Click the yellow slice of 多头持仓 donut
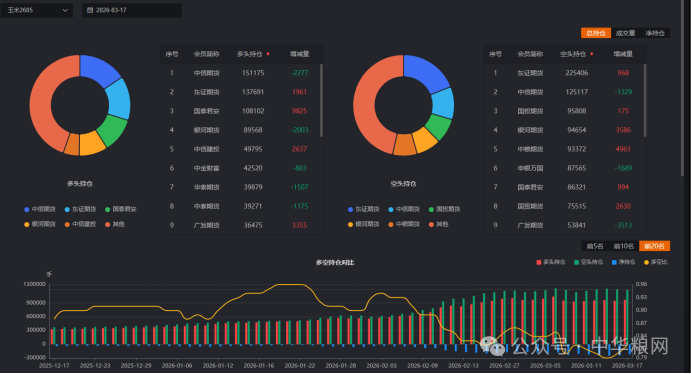This screenshot has height=374, width=691. (92, 143)
